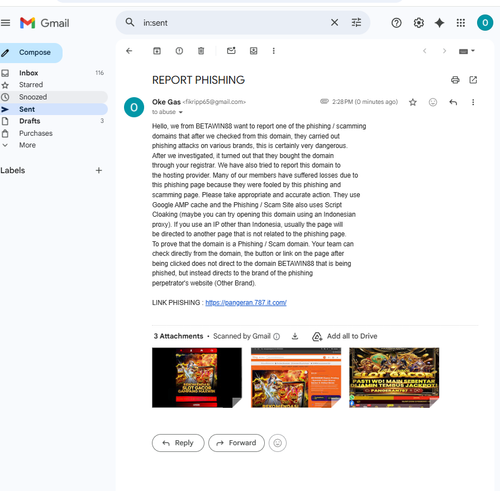Click the reply arrow in message header
This screenshot has height=491, width=500.
(x=453, y=102)
